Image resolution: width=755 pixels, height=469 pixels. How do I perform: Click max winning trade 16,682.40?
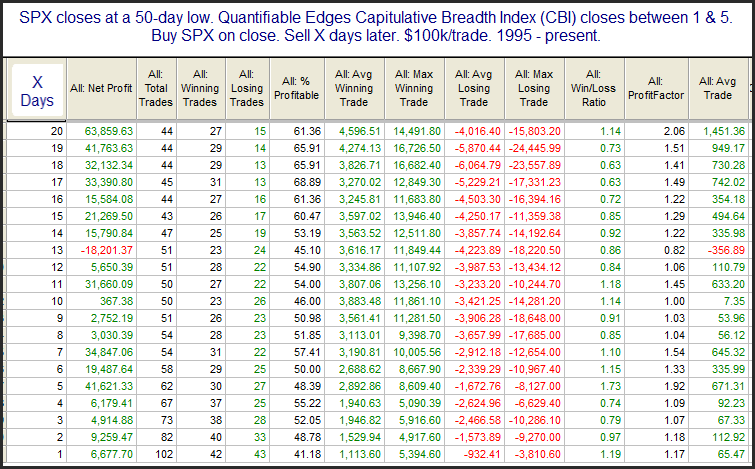click(418, 165)
